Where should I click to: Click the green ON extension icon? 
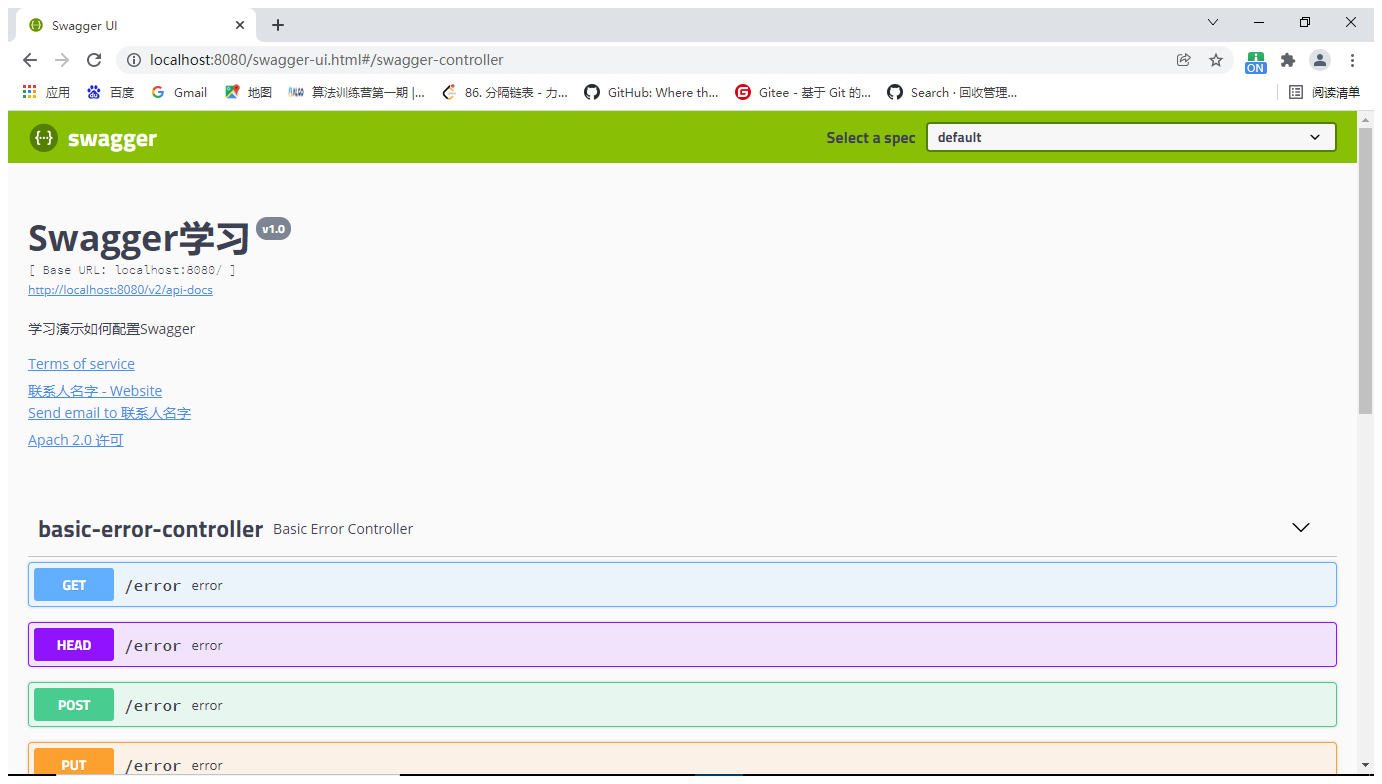click(1255, 60)
